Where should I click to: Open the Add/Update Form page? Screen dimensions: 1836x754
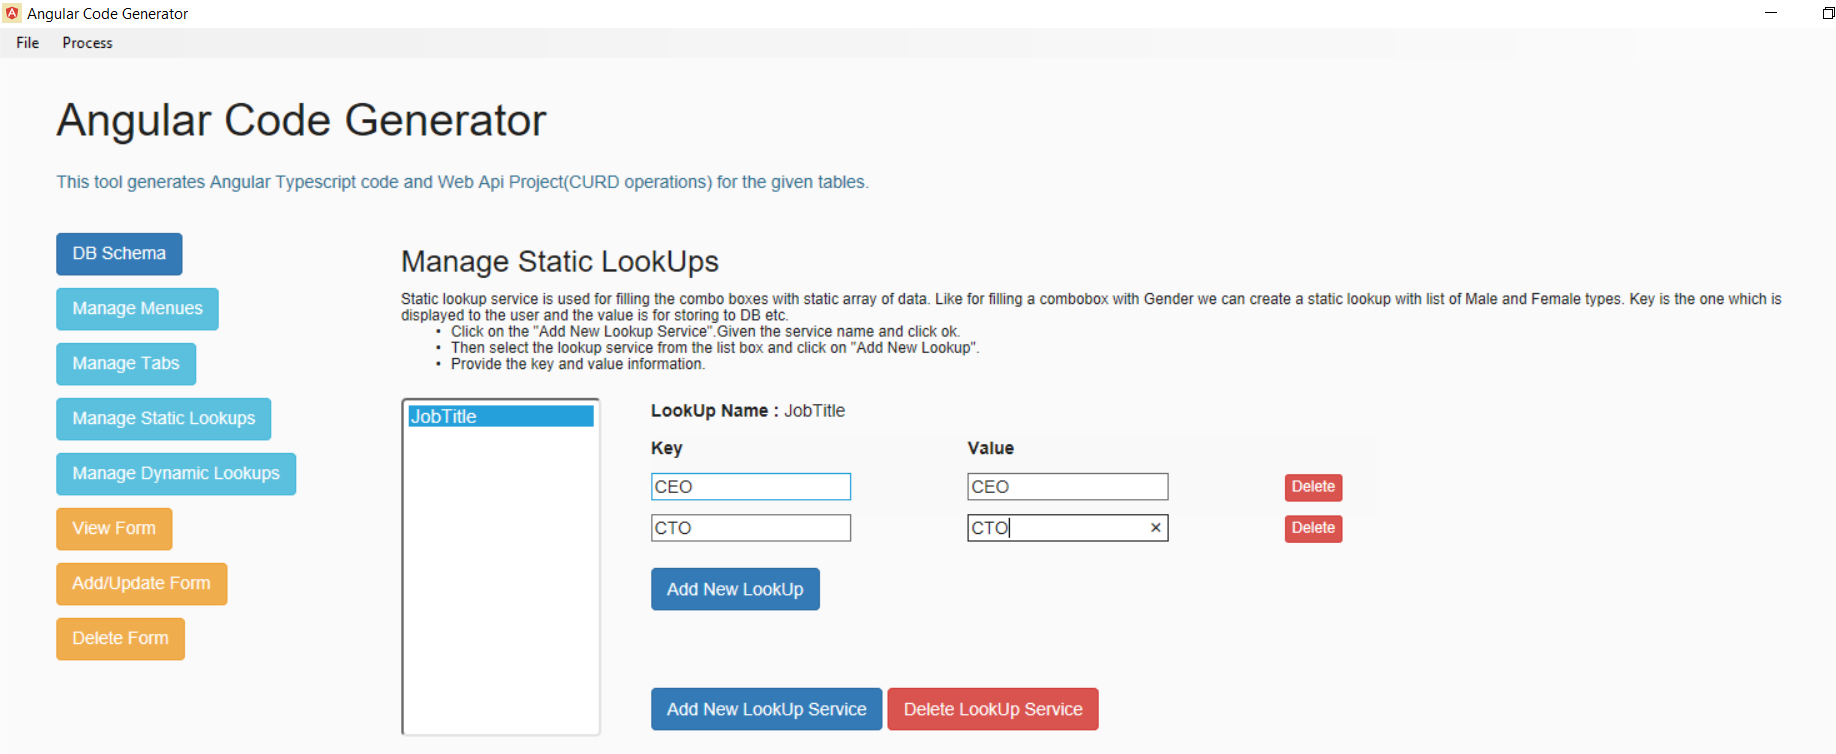pos(141,584)
